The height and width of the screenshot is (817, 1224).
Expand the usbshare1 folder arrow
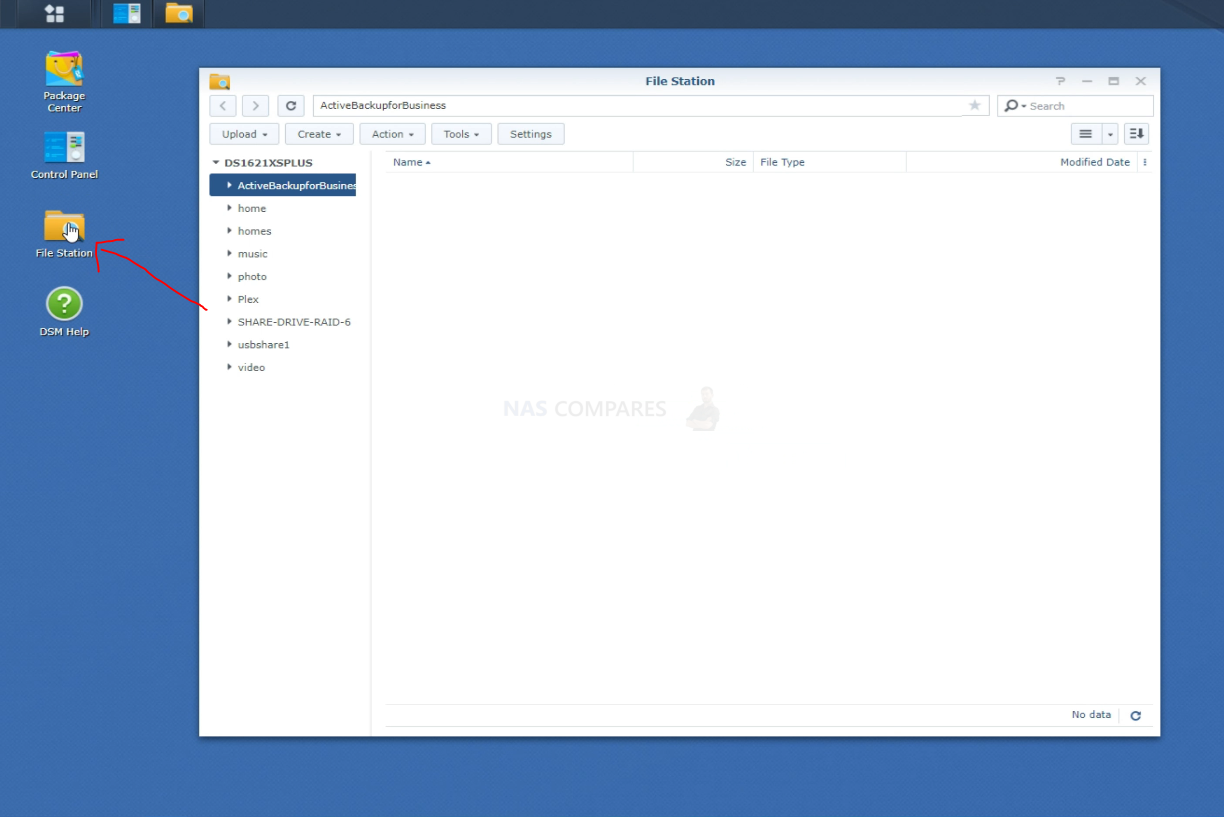(229, 344)
